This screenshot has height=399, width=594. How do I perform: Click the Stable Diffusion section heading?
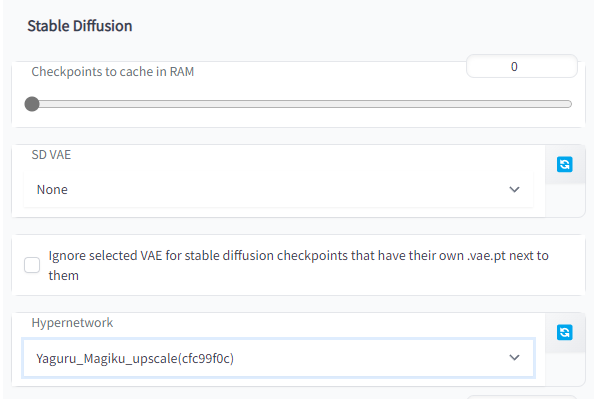[80, 26]
